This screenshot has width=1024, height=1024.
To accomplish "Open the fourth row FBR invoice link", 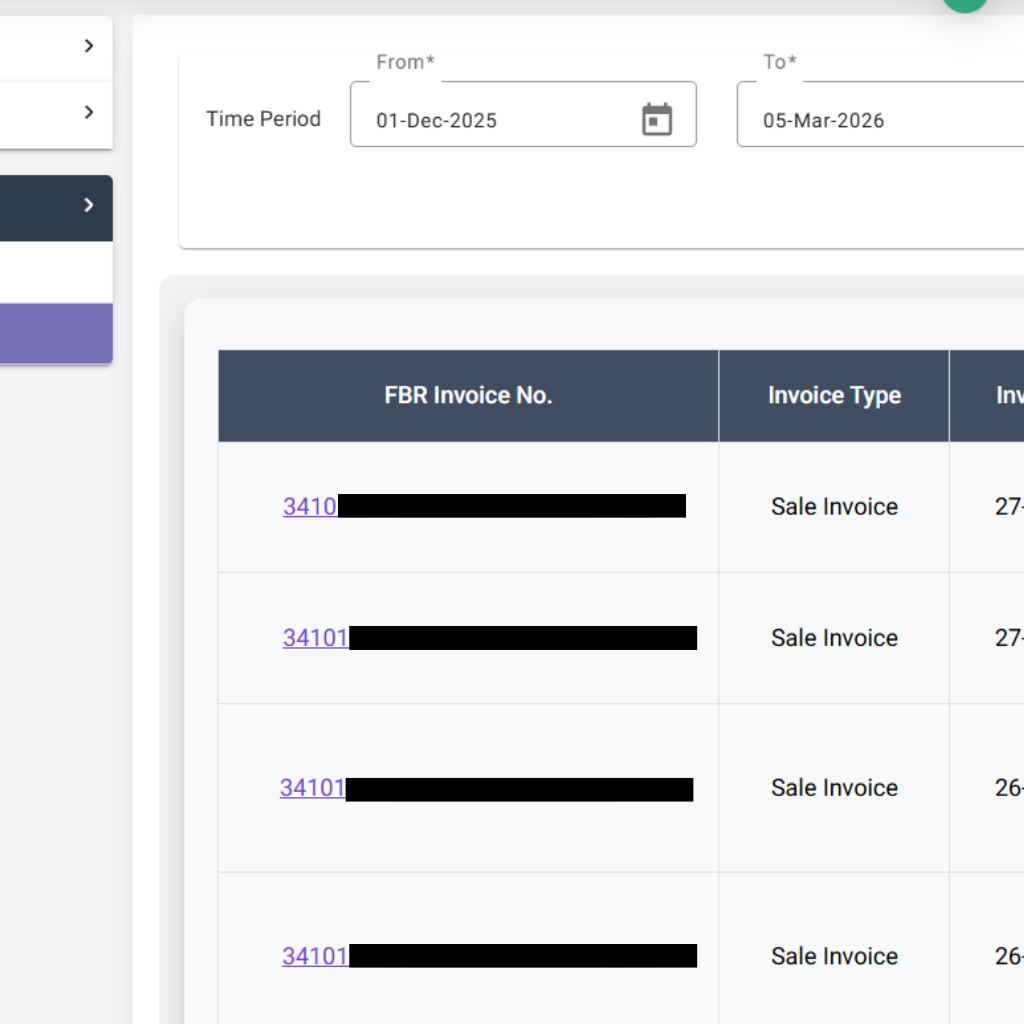I will (314, 957).
